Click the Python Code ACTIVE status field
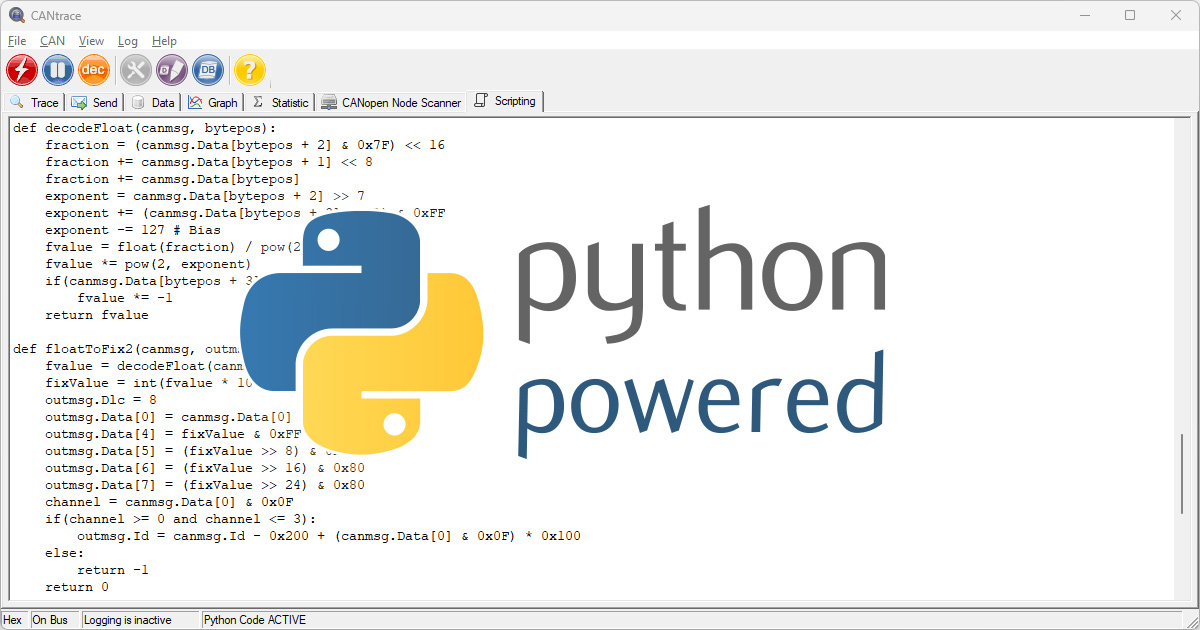The width and height of the screenshot is (1200, 630). [x=252, y=619]
